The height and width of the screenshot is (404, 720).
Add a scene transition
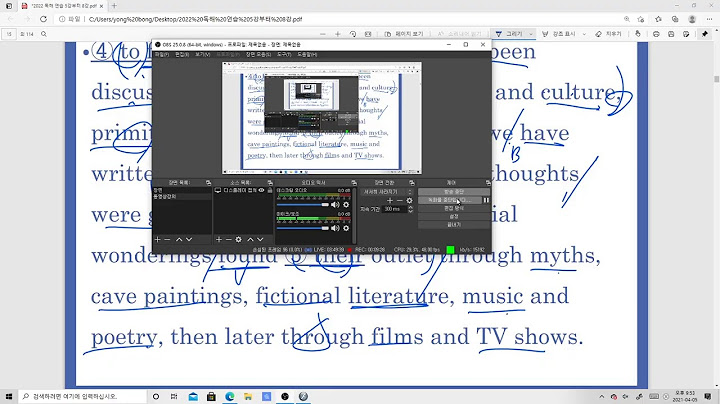tap(390, 201)
